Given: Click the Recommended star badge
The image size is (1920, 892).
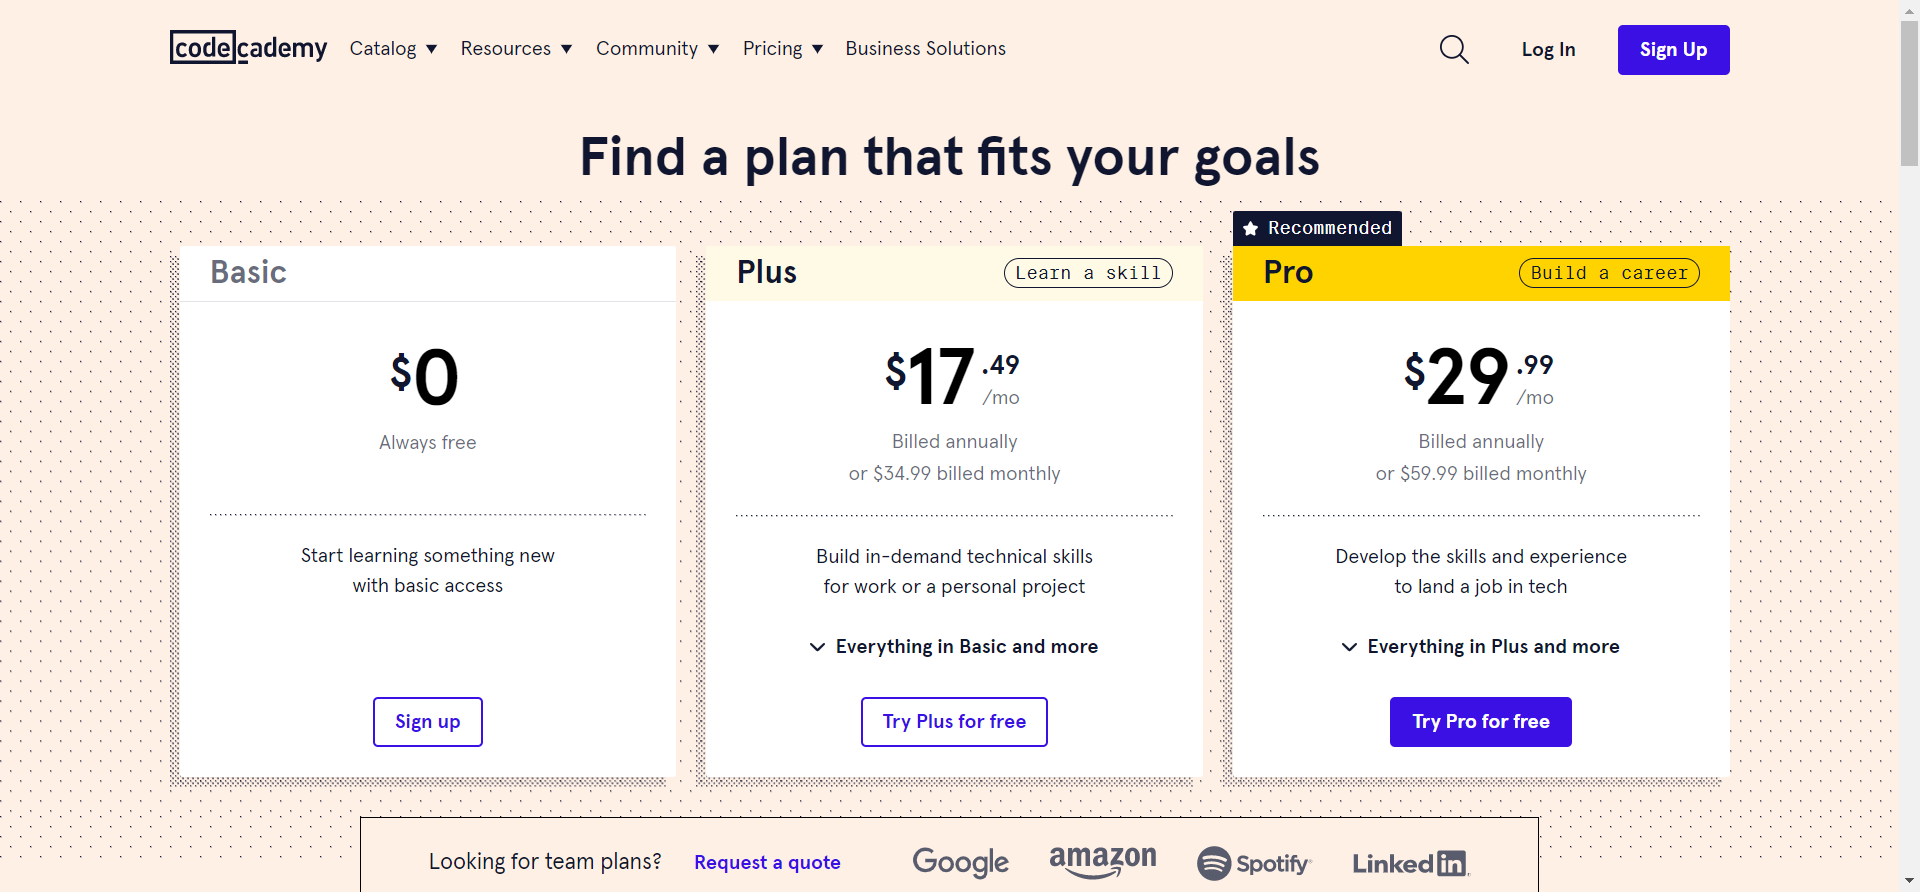Looking at the screenshot, I should [x=1317, y=228].
